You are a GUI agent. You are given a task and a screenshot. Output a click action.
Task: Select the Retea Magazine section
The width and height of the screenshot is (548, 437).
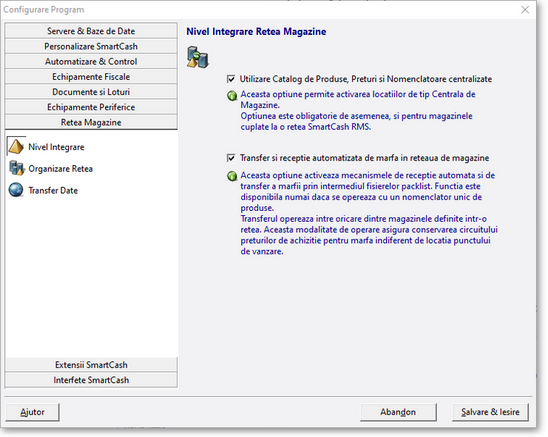pos(91,122)
